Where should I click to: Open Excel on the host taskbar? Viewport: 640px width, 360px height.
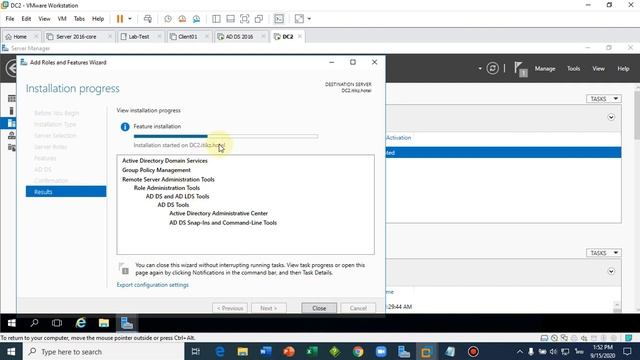[x=312, y=352]
